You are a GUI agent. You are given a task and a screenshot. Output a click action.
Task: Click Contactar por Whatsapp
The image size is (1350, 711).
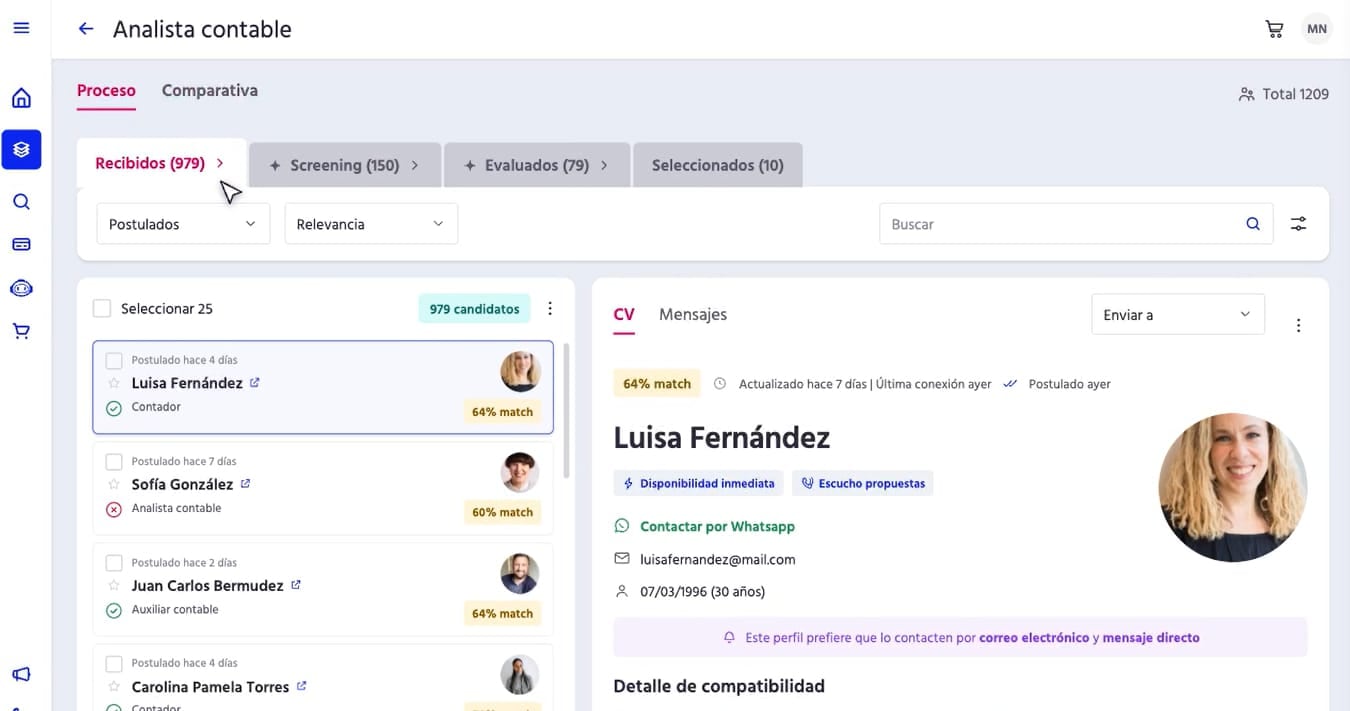(718, 526)
